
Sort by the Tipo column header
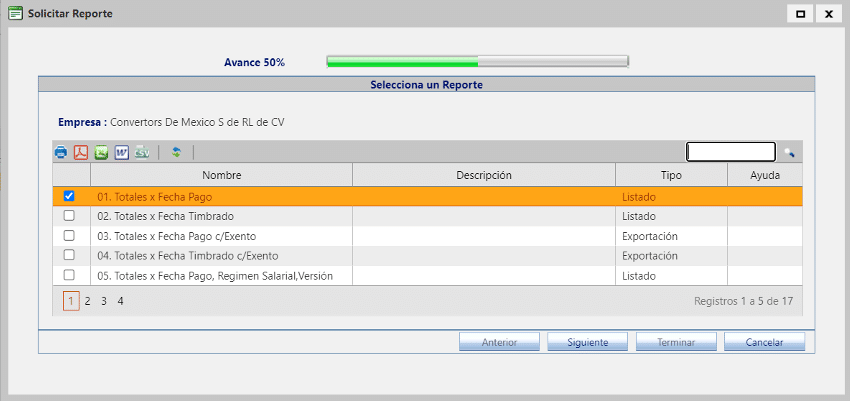[671, 175]
